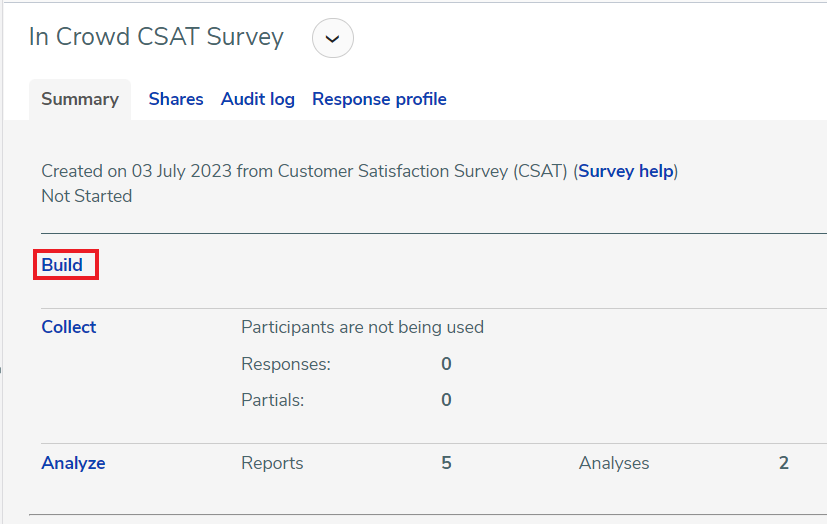Open the survey title dropdown chevron
The height and width of the screenshot is (524, 827).
tap(333, 39)
